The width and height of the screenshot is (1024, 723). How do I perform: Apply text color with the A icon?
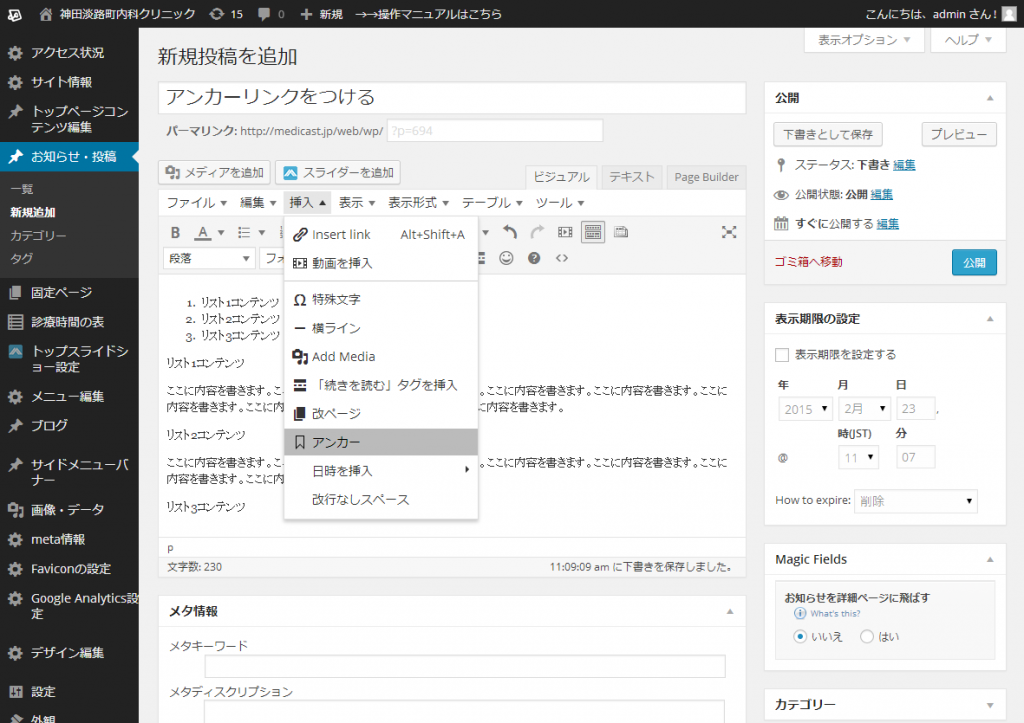(x=203, y=233)
